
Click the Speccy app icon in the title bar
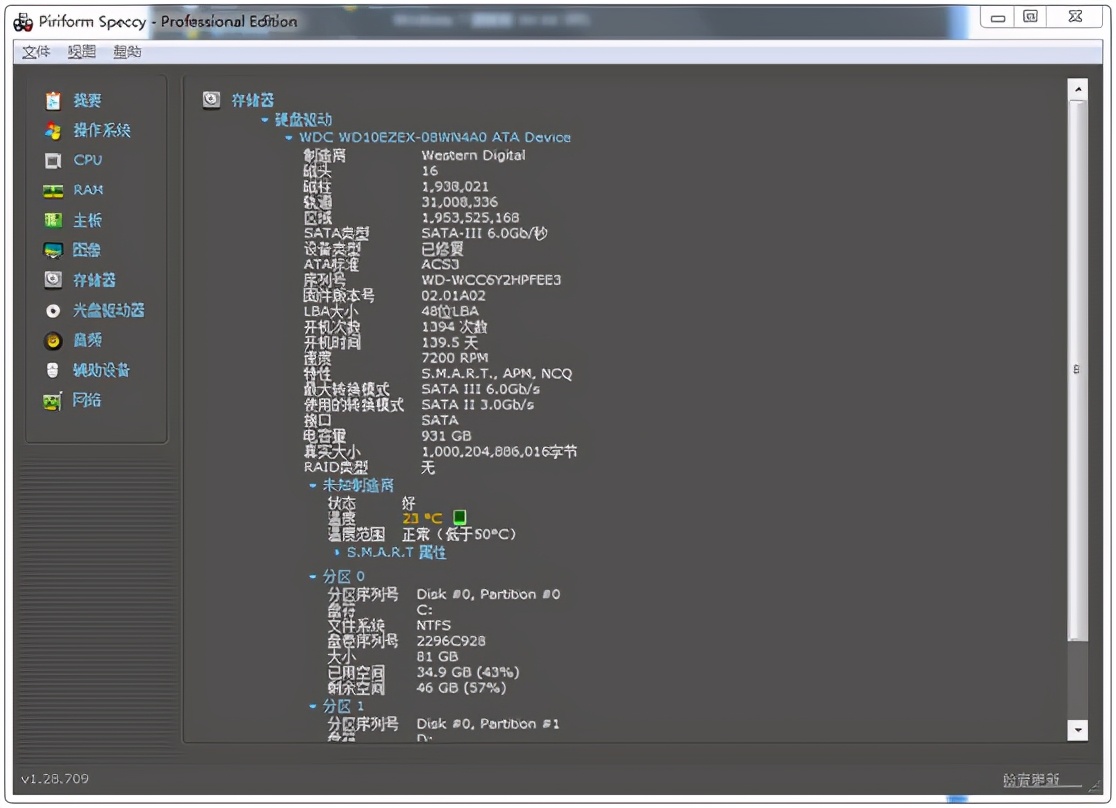pos(23,22)
